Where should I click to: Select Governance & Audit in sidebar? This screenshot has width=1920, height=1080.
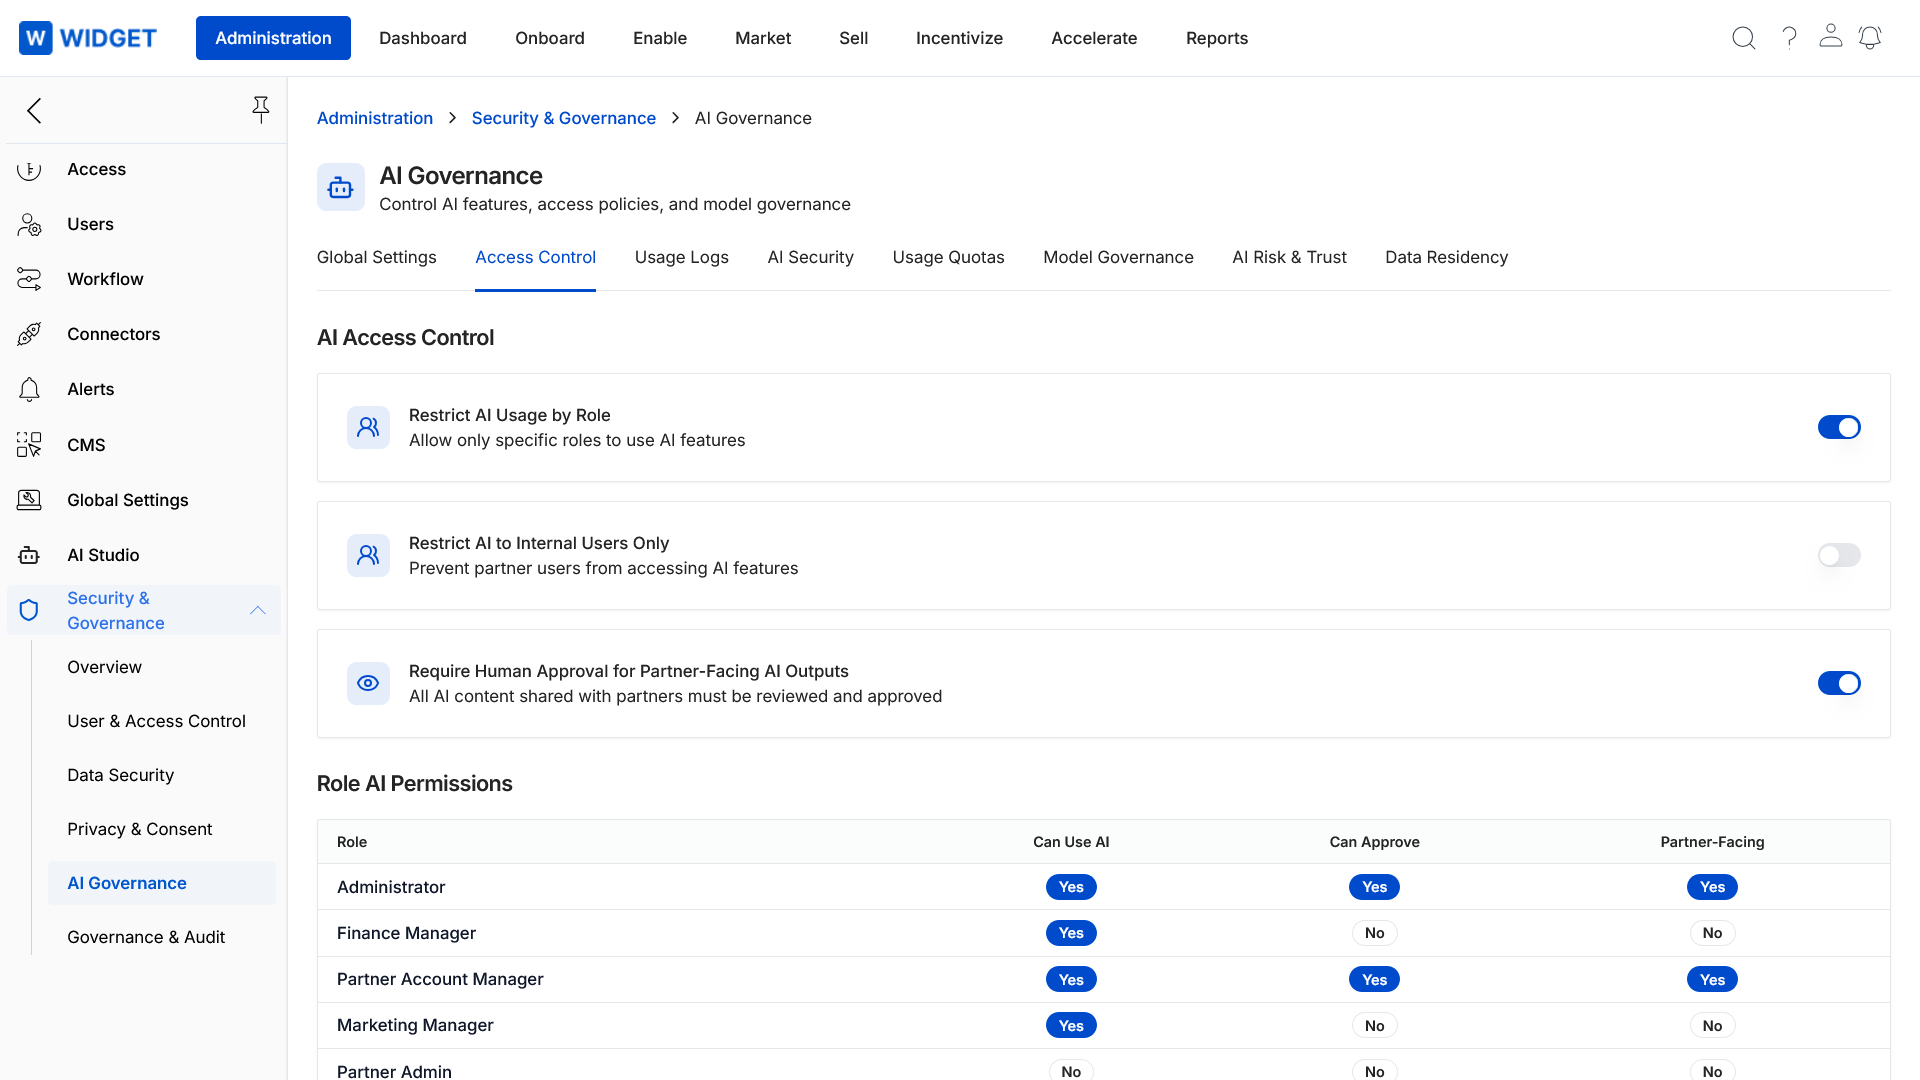pyautogui.click(x=146, y=937)
